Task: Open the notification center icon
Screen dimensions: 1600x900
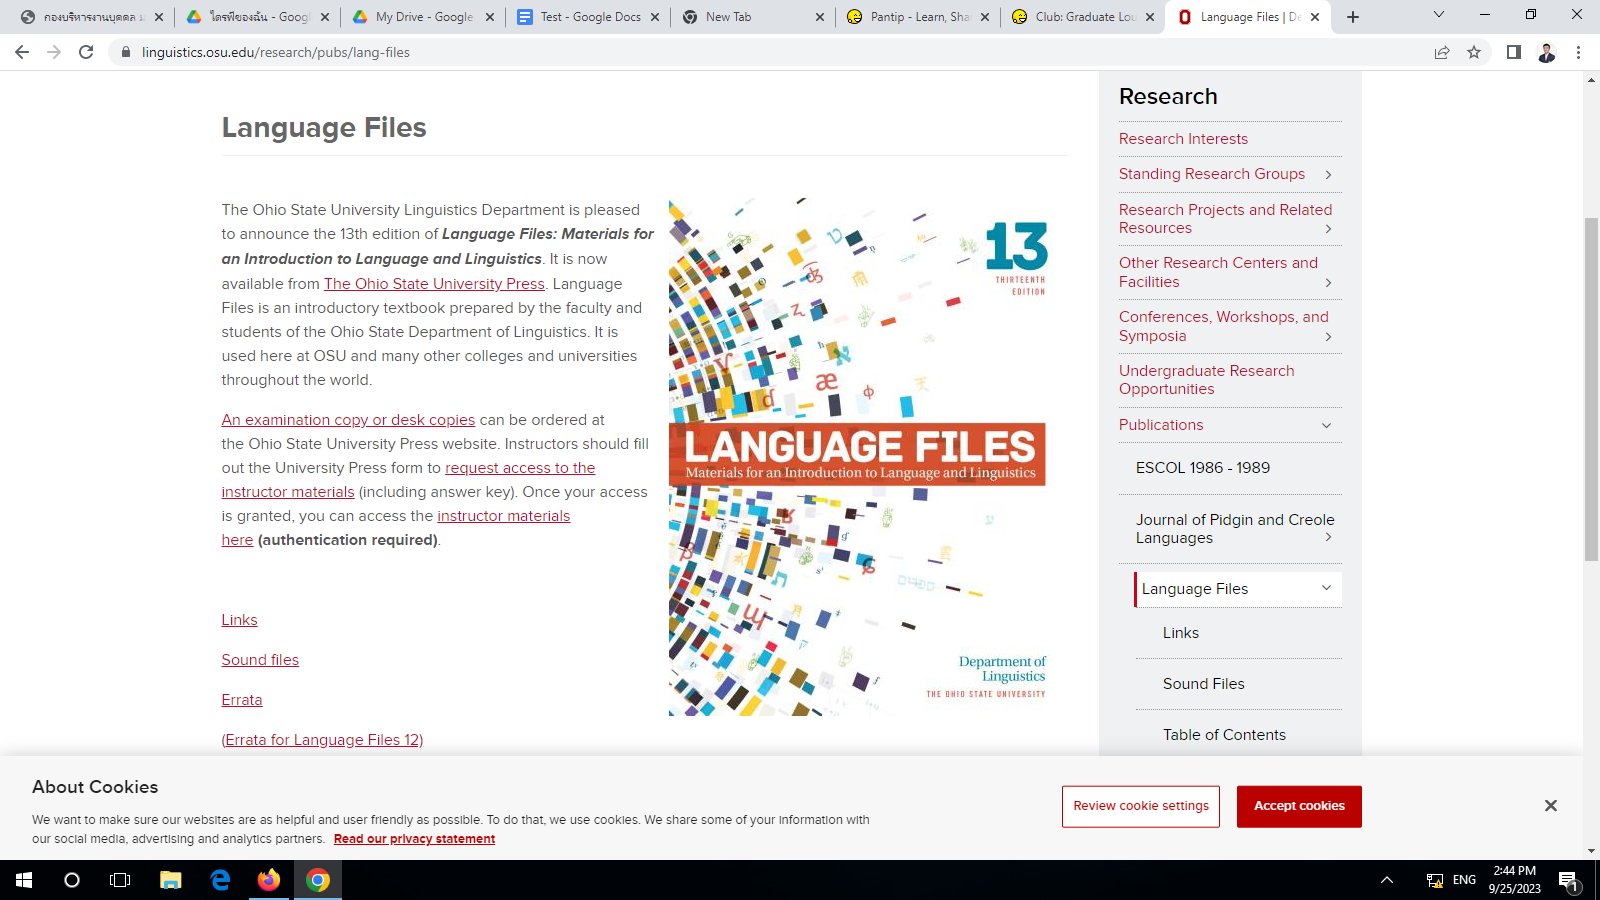Action: point(1568,881)
